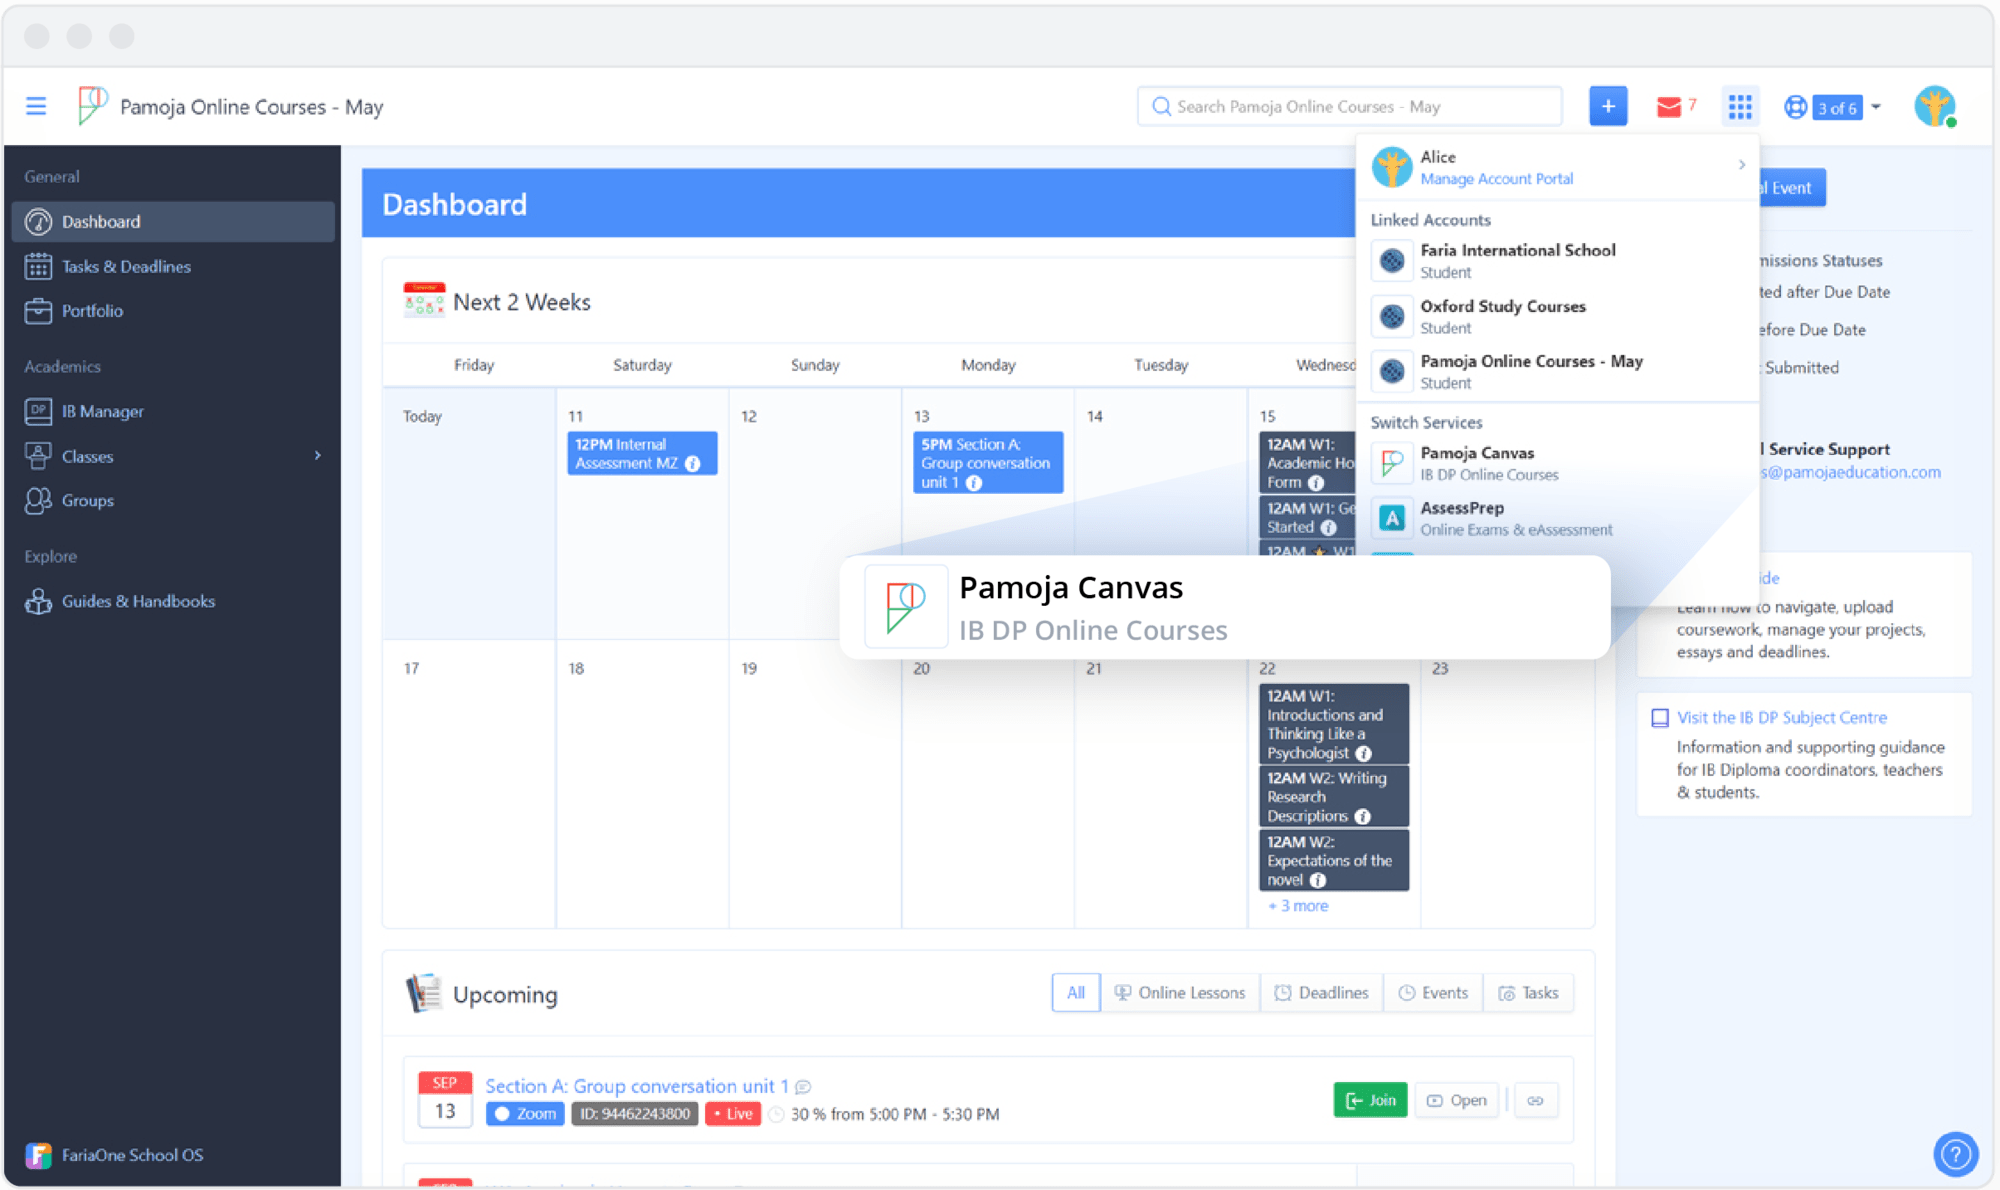Image resolution: width=2000 pixels, height=1190 pixels.
Task: Expand Alice account portal chevron
Action: point(1741,165)
